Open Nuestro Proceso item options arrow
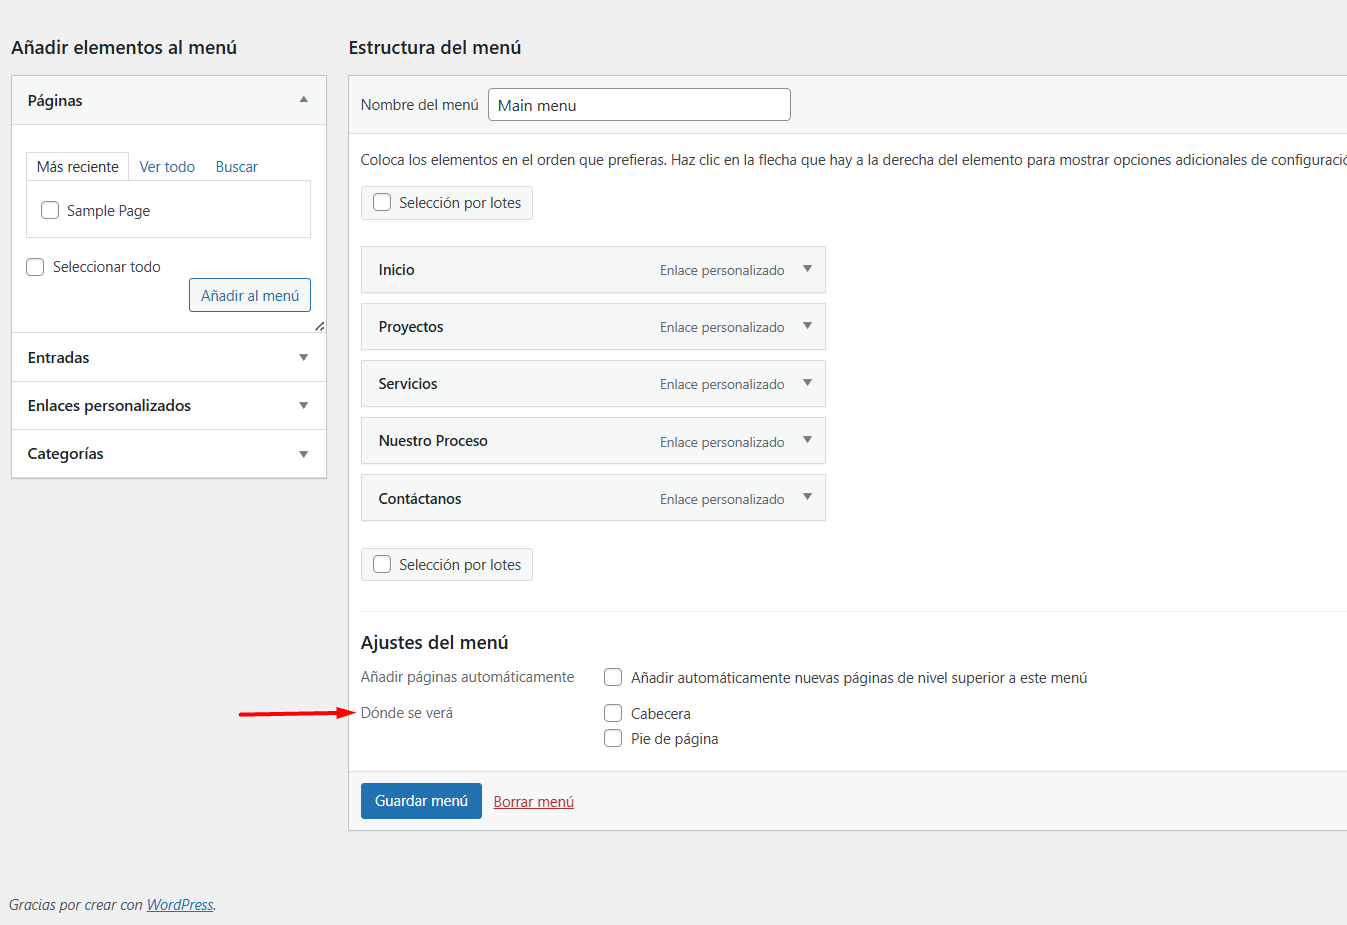 807,440
